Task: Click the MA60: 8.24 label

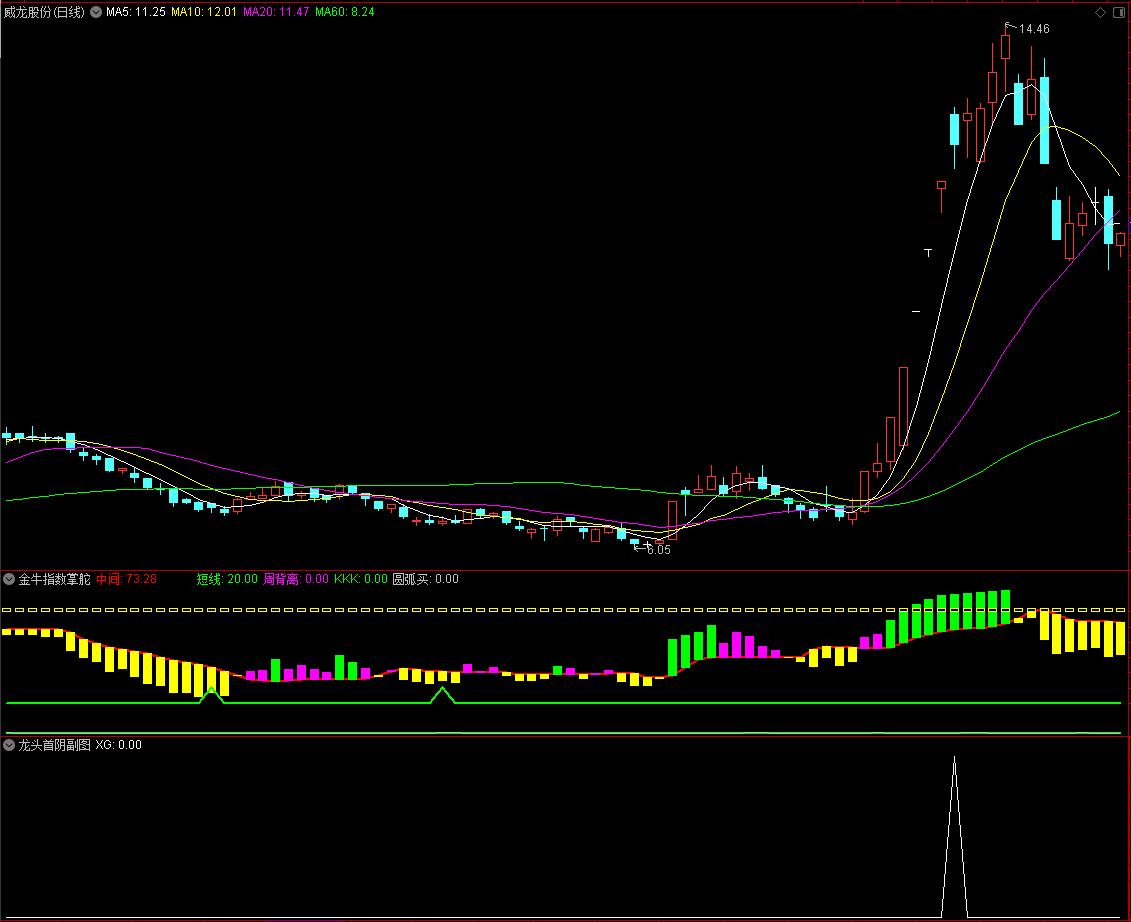Action: click(345, 12)
